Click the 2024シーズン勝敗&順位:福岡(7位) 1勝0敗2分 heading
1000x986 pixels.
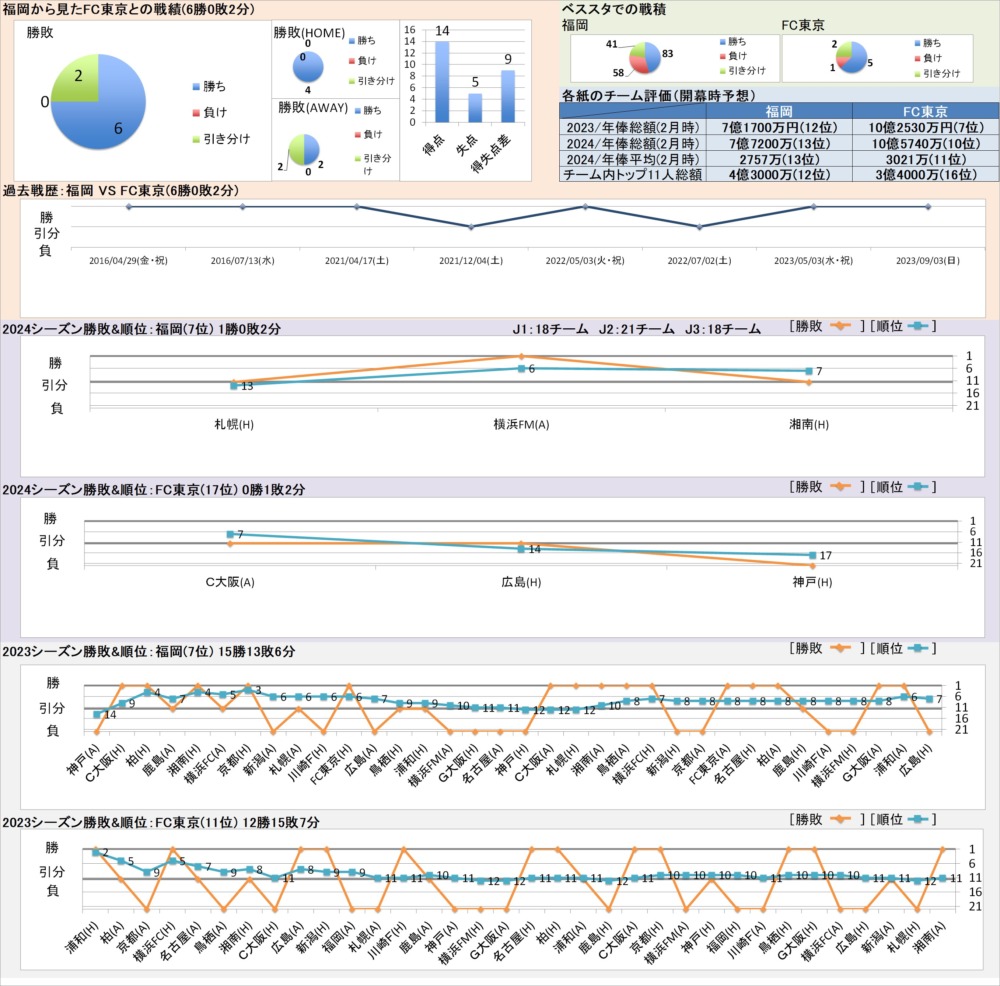point(141,329)
